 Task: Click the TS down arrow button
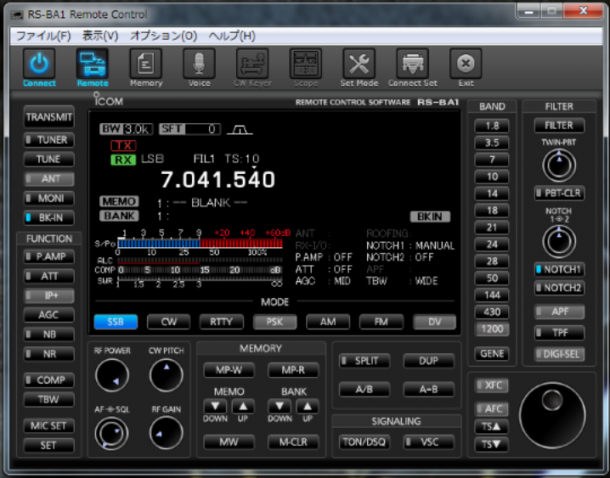coord(491,444)
